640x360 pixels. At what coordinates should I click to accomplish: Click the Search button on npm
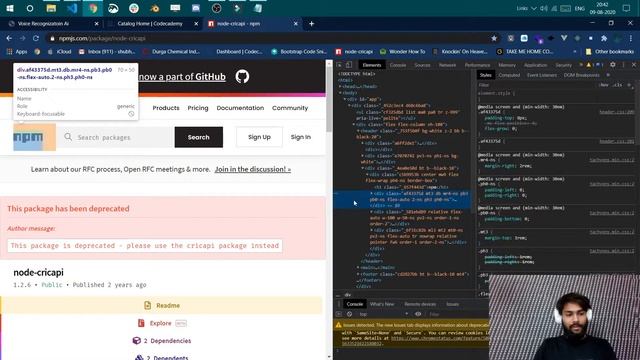pyautogui.click(x=199, y=137)
